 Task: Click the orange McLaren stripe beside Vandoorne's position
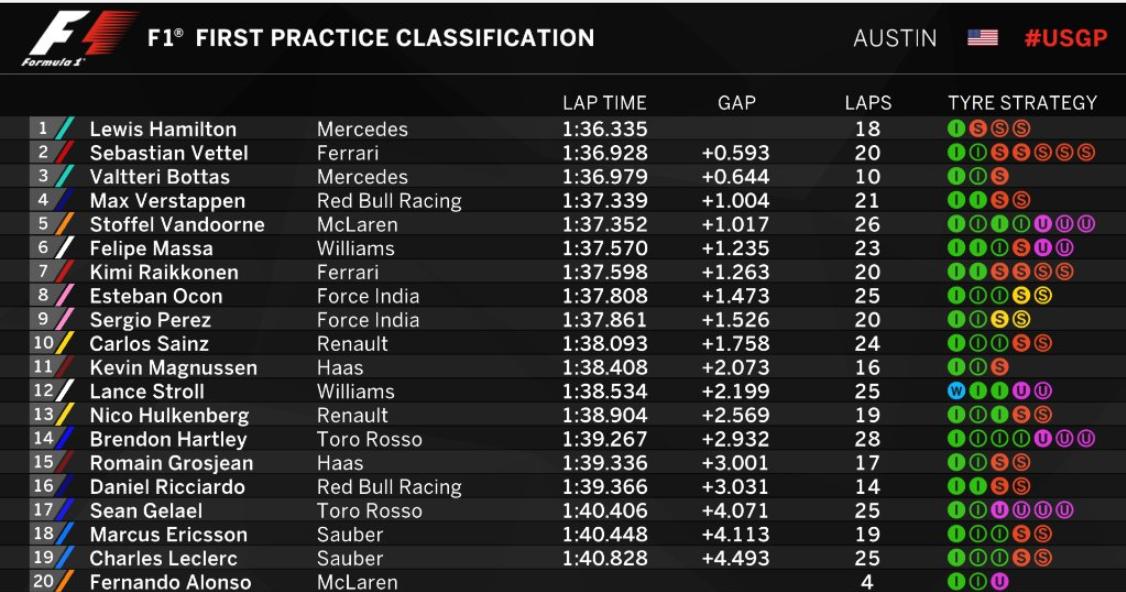(64, 224)
